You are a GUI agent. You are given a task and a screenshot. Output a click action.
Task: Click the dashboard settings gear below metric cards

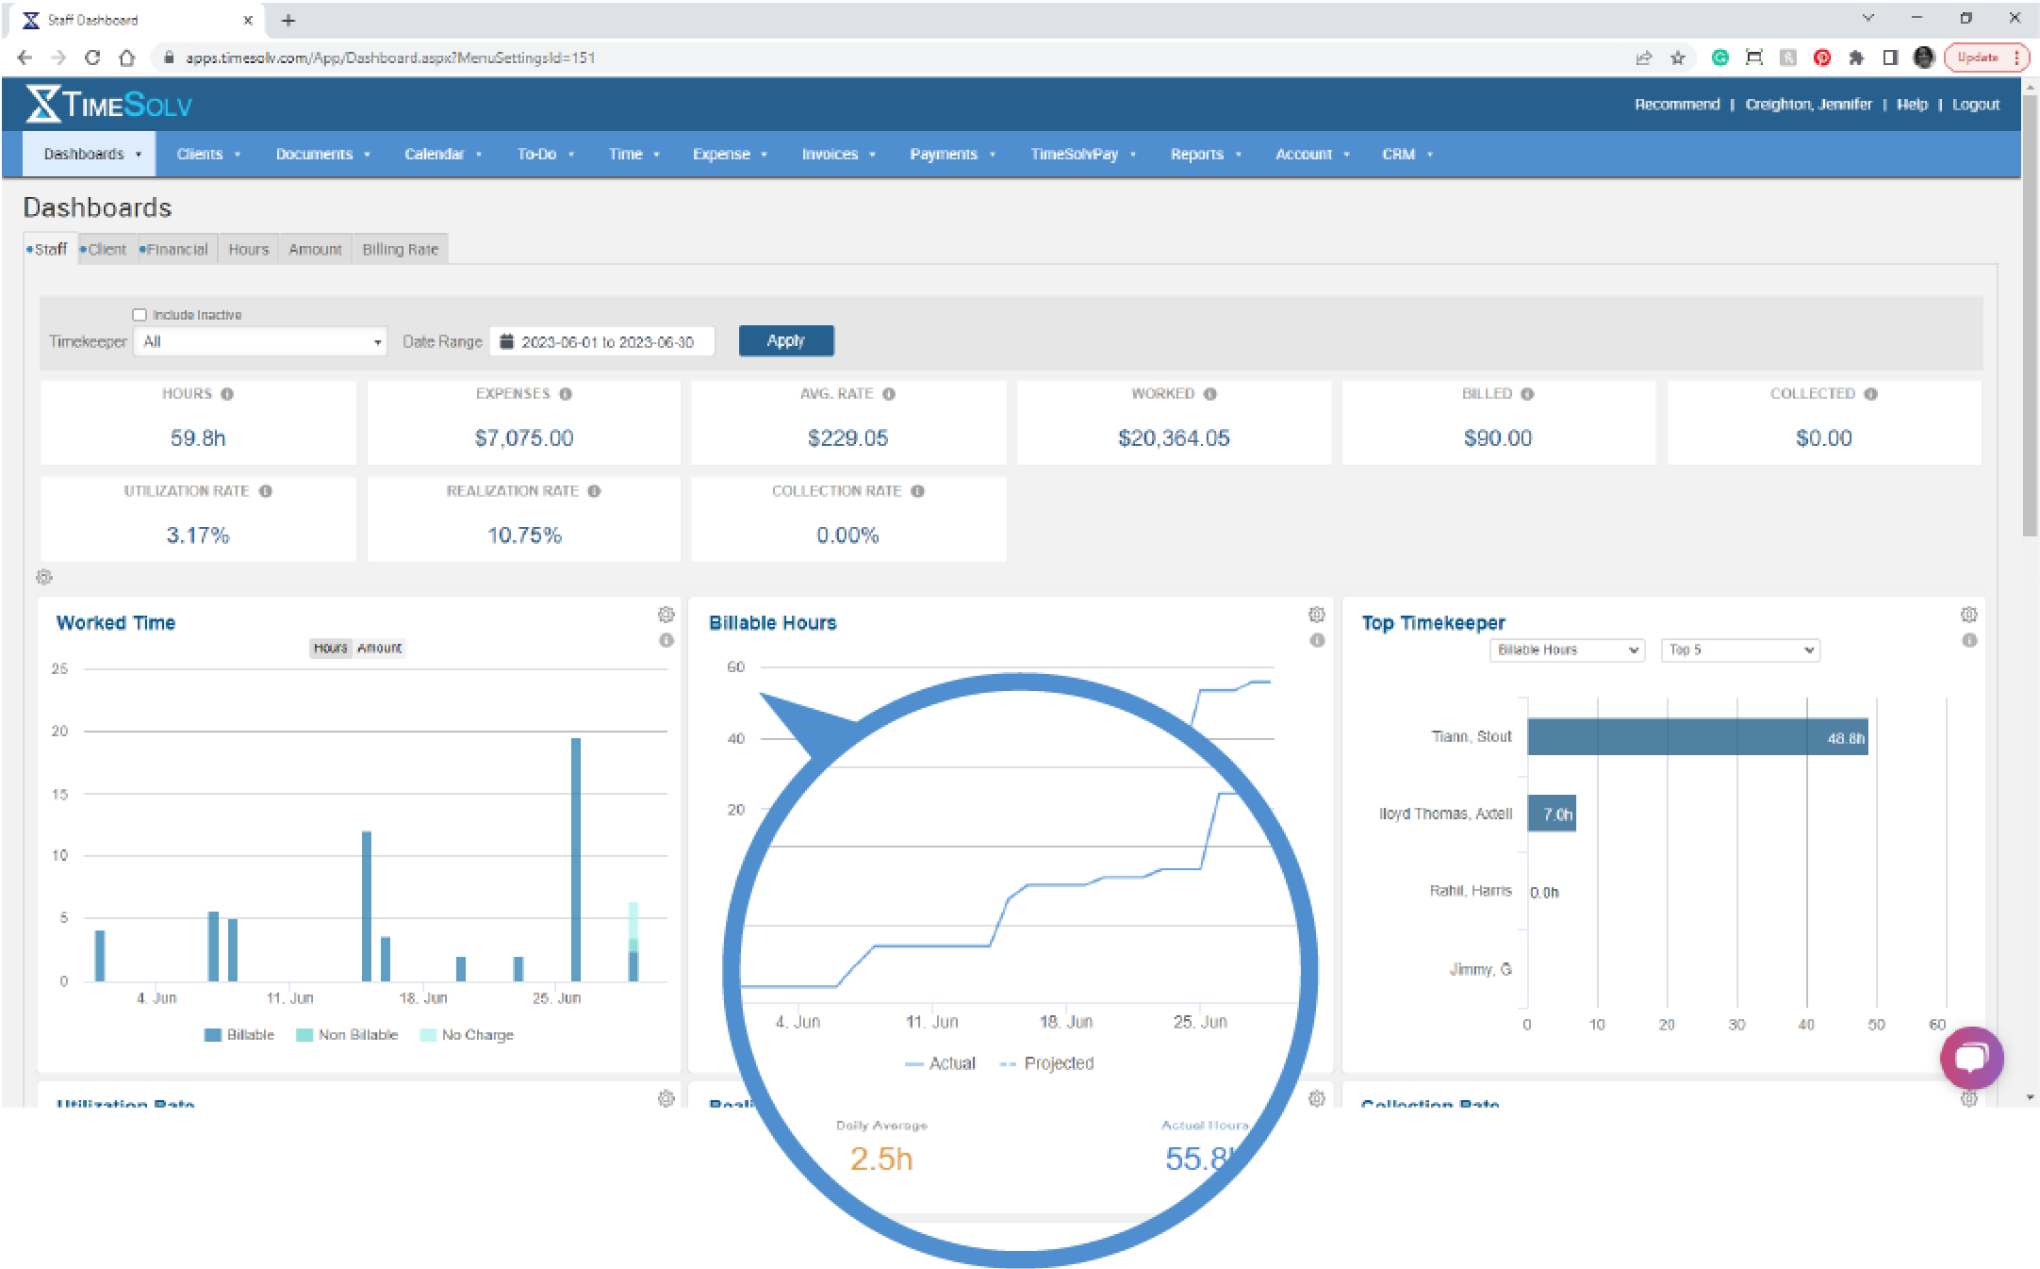pos(45,577)
